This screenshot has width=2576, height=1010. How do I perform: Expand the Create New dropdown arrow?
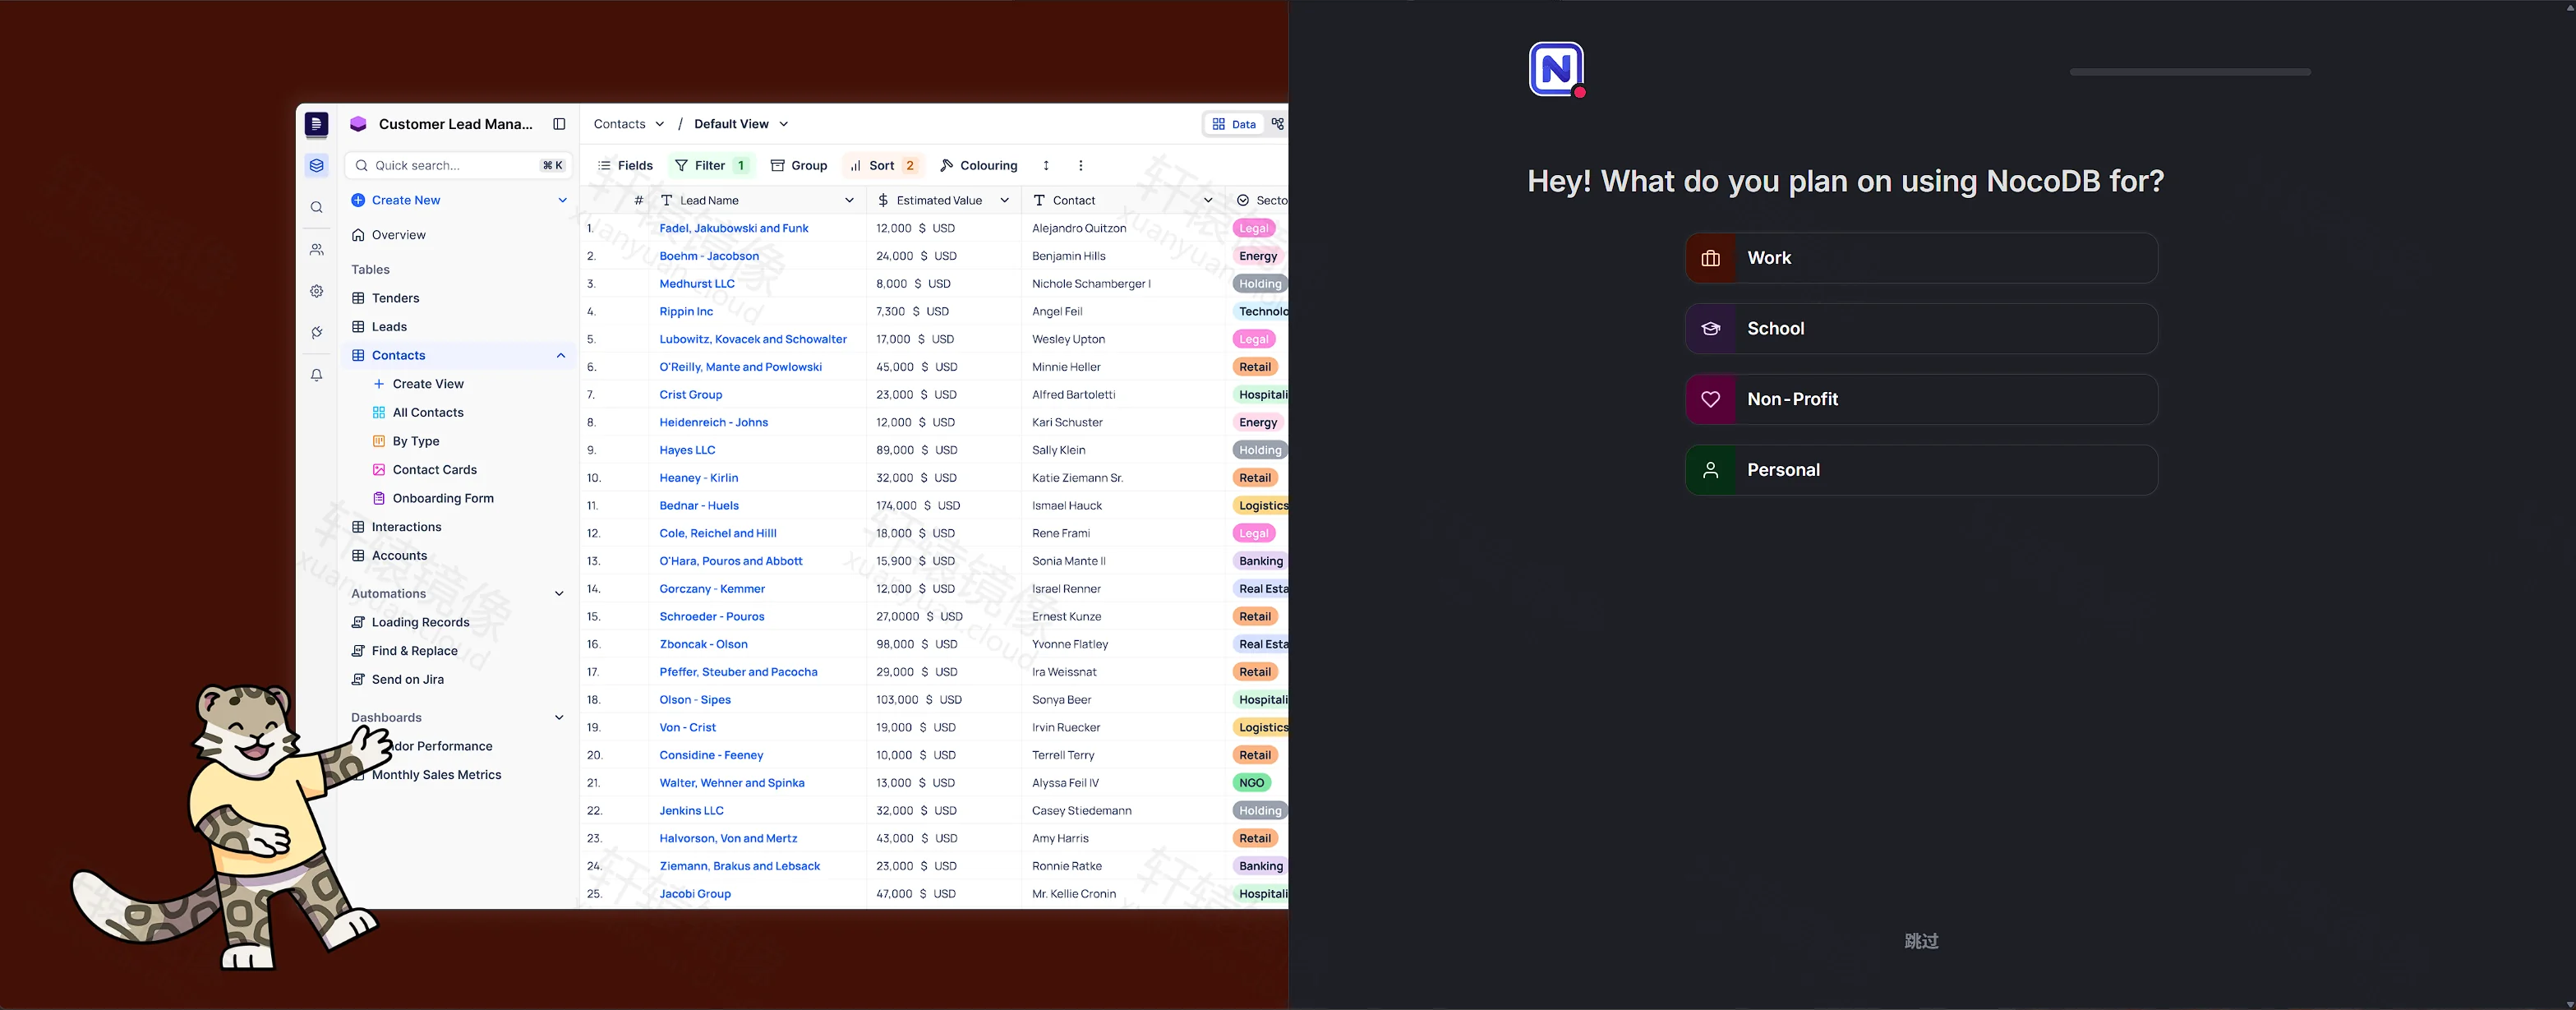(x=562, y=200)
